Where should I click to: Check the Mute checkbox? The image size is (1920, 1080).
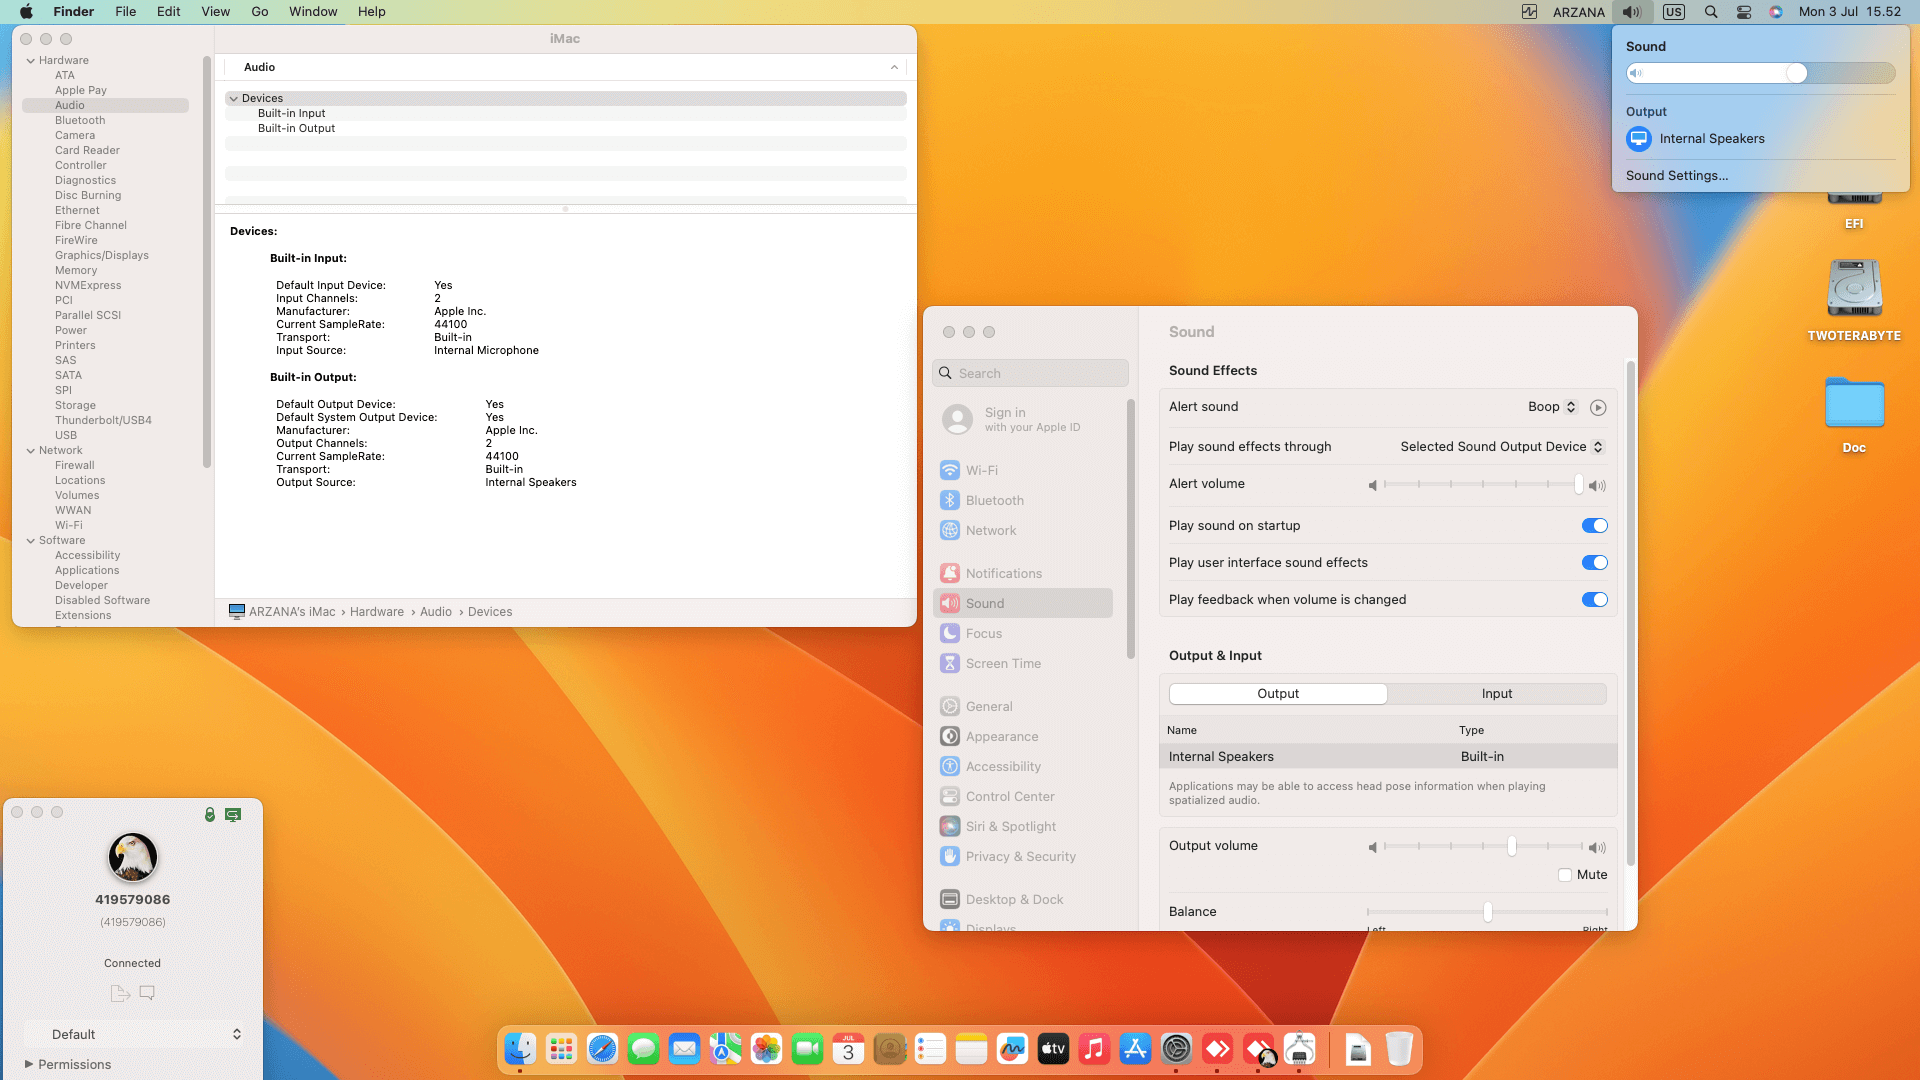click(x=1565, y=875)
